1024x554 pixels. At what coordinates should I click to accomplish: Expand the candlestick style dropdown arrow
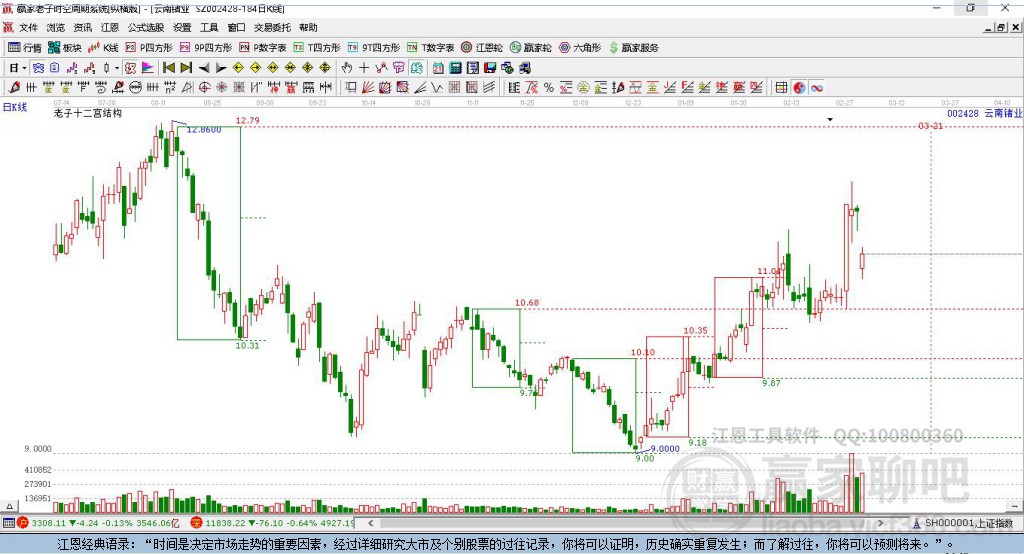point(118,68)
